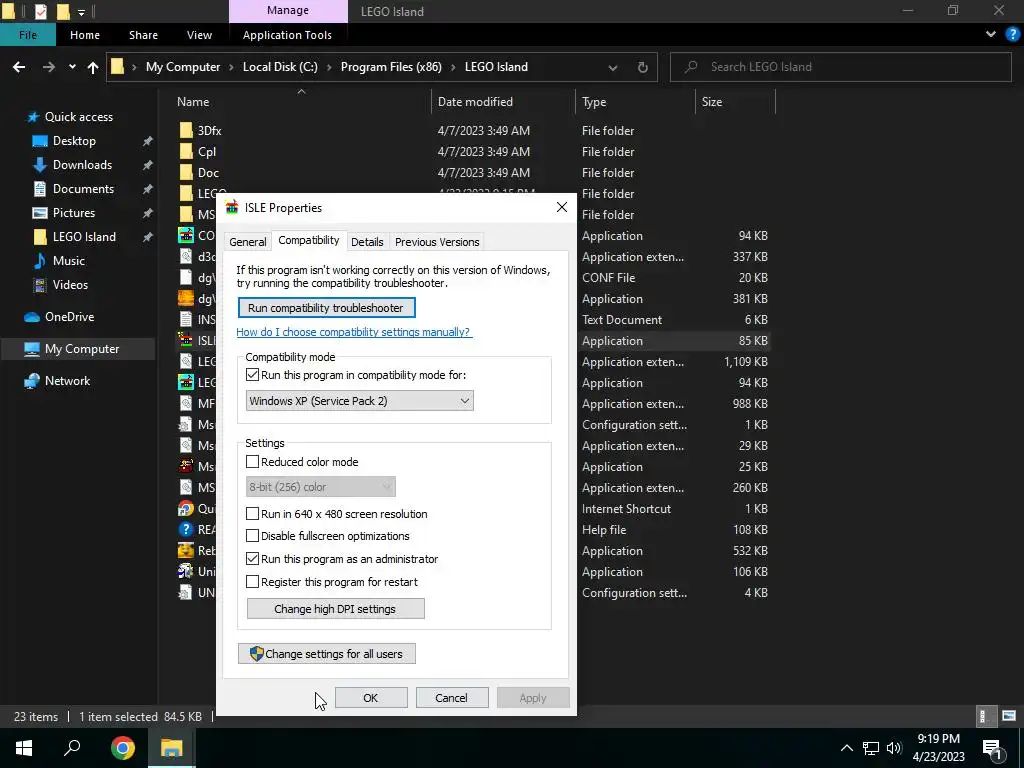This screenshot has width=1024, height=768.
Task: Cancel the ISLE Properties dialog
Action: pos(452,697)
